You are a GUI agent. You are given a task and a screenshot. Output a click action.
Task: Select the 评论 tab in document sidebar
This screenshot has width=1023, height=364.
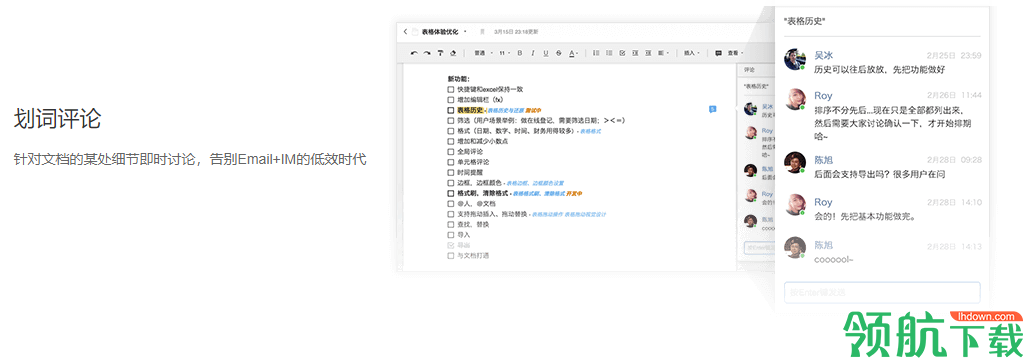pyautogui.click(x=749, y=70)
